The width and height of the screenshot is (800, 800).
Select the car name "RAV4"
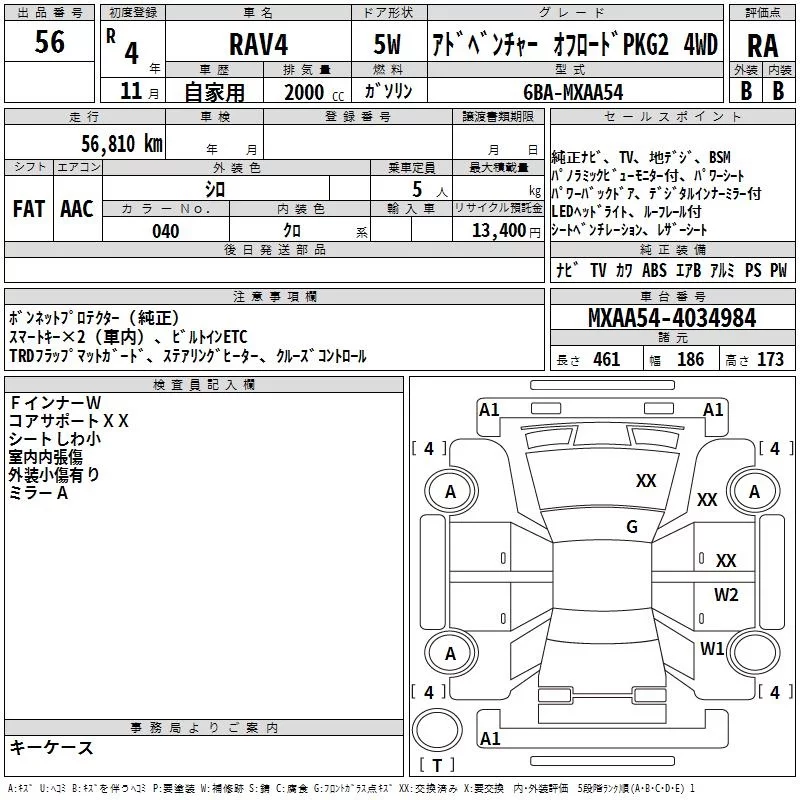click(258, 44)
